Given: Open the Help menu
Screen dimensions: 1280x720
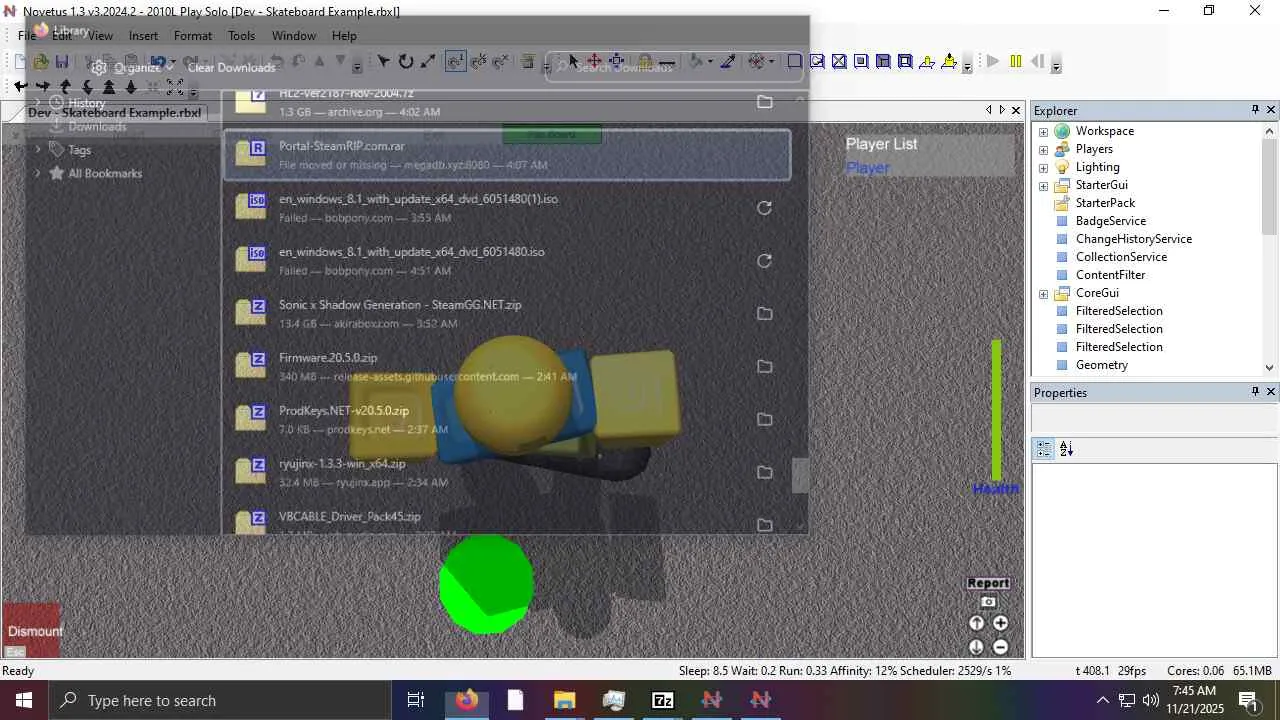Looking at the screenshot, I should 344,36.
